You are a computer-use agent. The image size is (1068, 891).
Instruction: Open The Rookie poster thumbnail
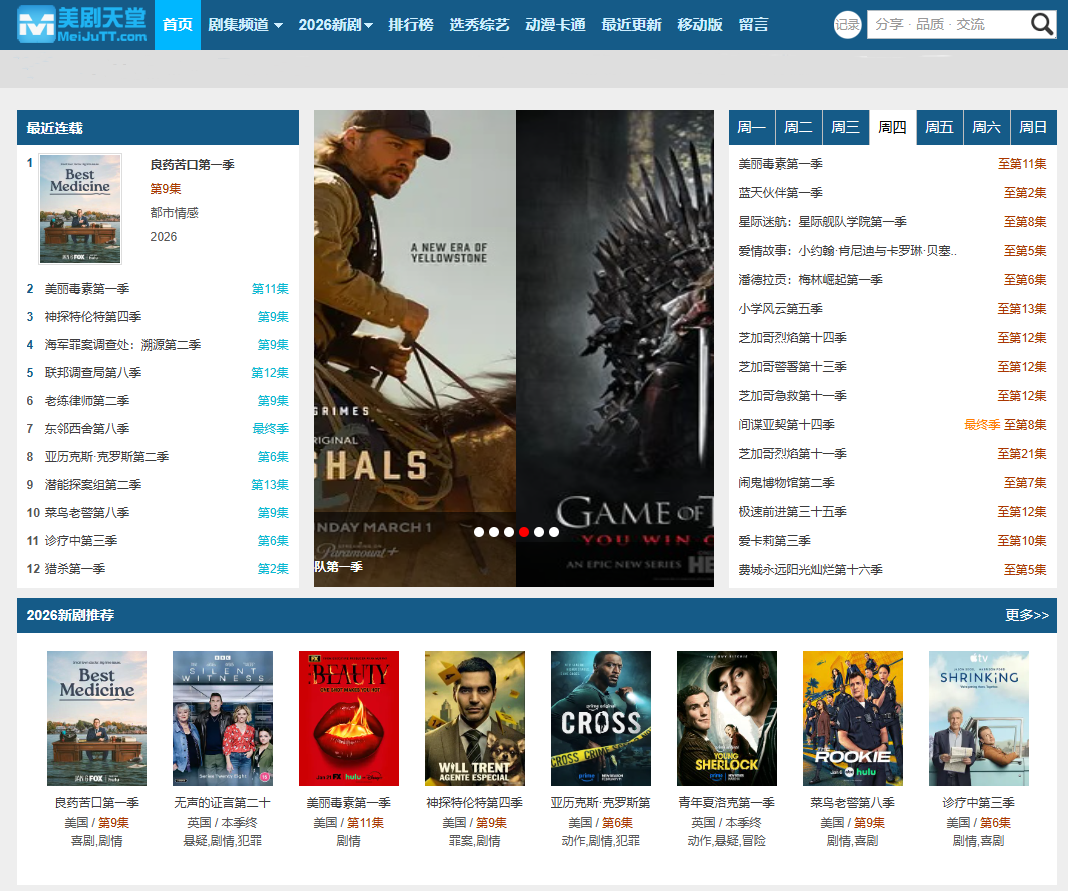pyautogui.click(x=853, y=718)
